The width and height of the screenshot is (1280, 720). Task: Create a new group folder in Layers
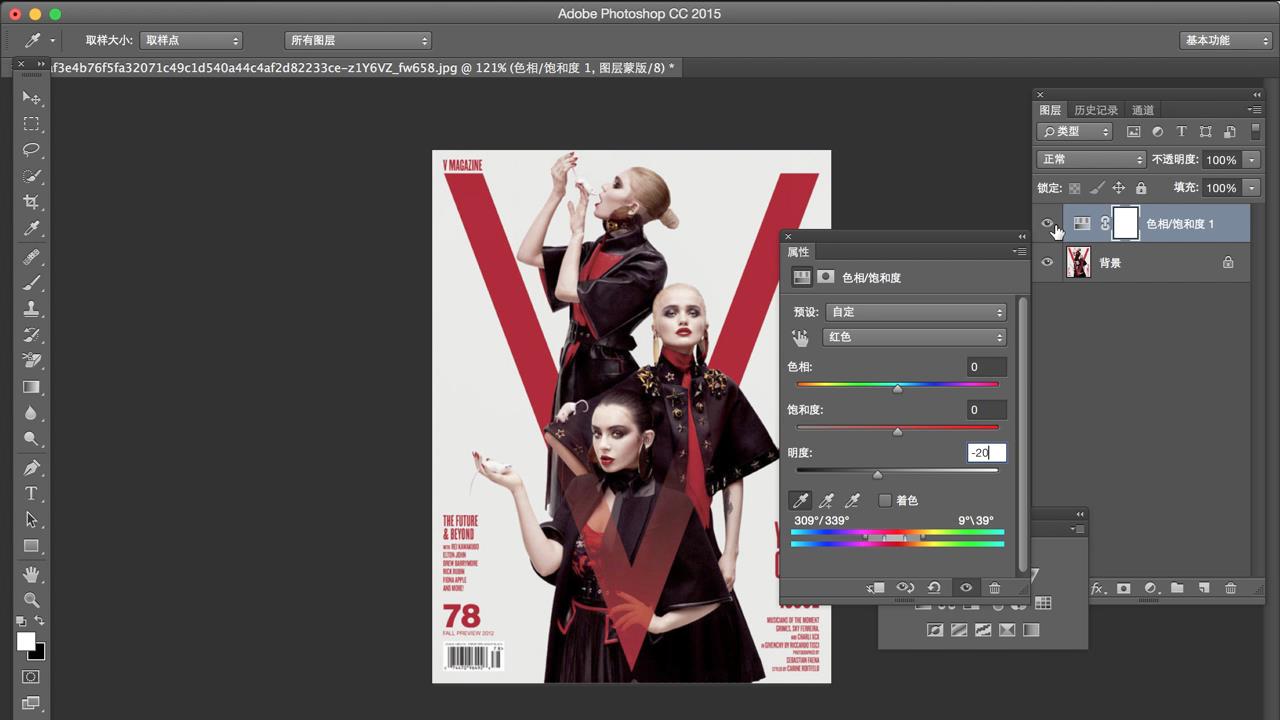tap(1177, 588)
